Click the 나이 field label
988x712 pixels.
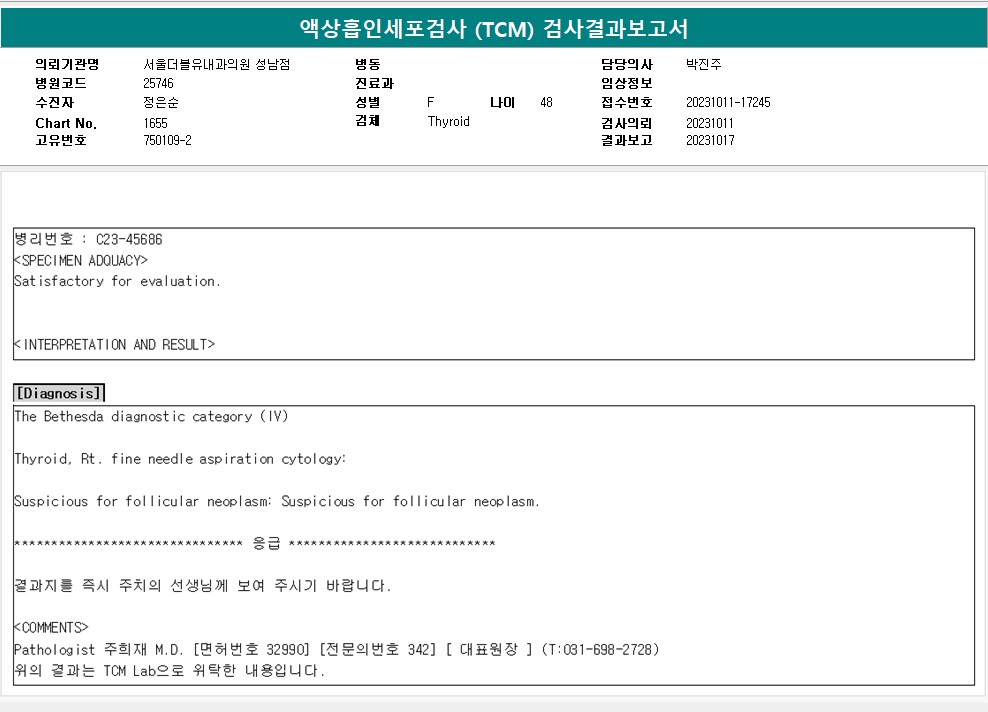point(502,102)
